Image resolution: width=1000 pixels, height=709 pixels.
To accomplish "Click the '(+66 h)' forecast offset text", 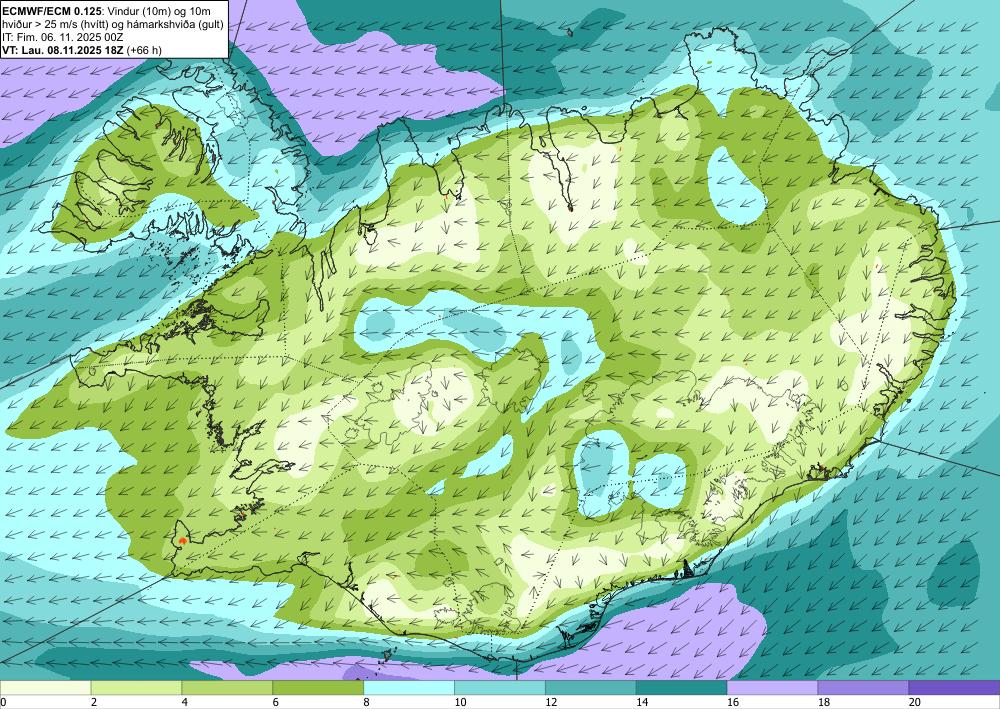I will [143, 50].
